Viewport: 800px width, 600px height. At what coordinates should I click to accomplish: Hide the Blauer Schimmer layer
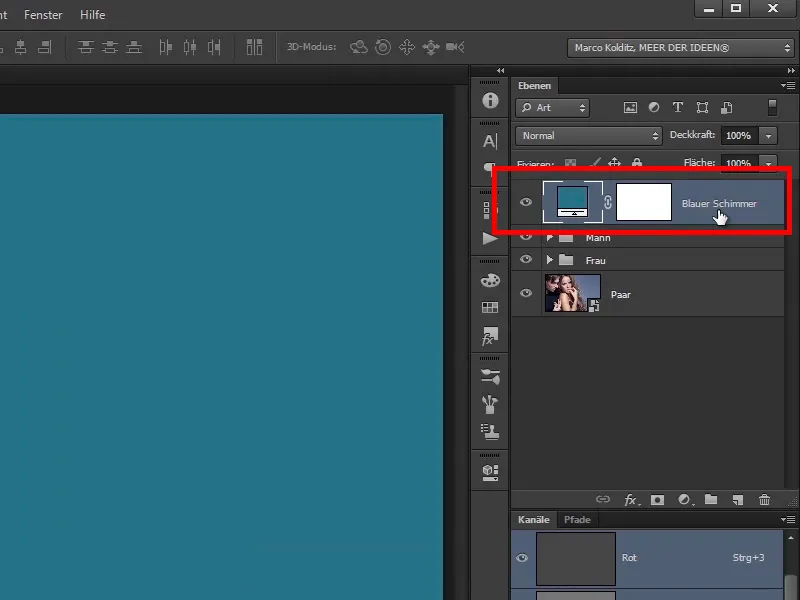tap(526, 202)
